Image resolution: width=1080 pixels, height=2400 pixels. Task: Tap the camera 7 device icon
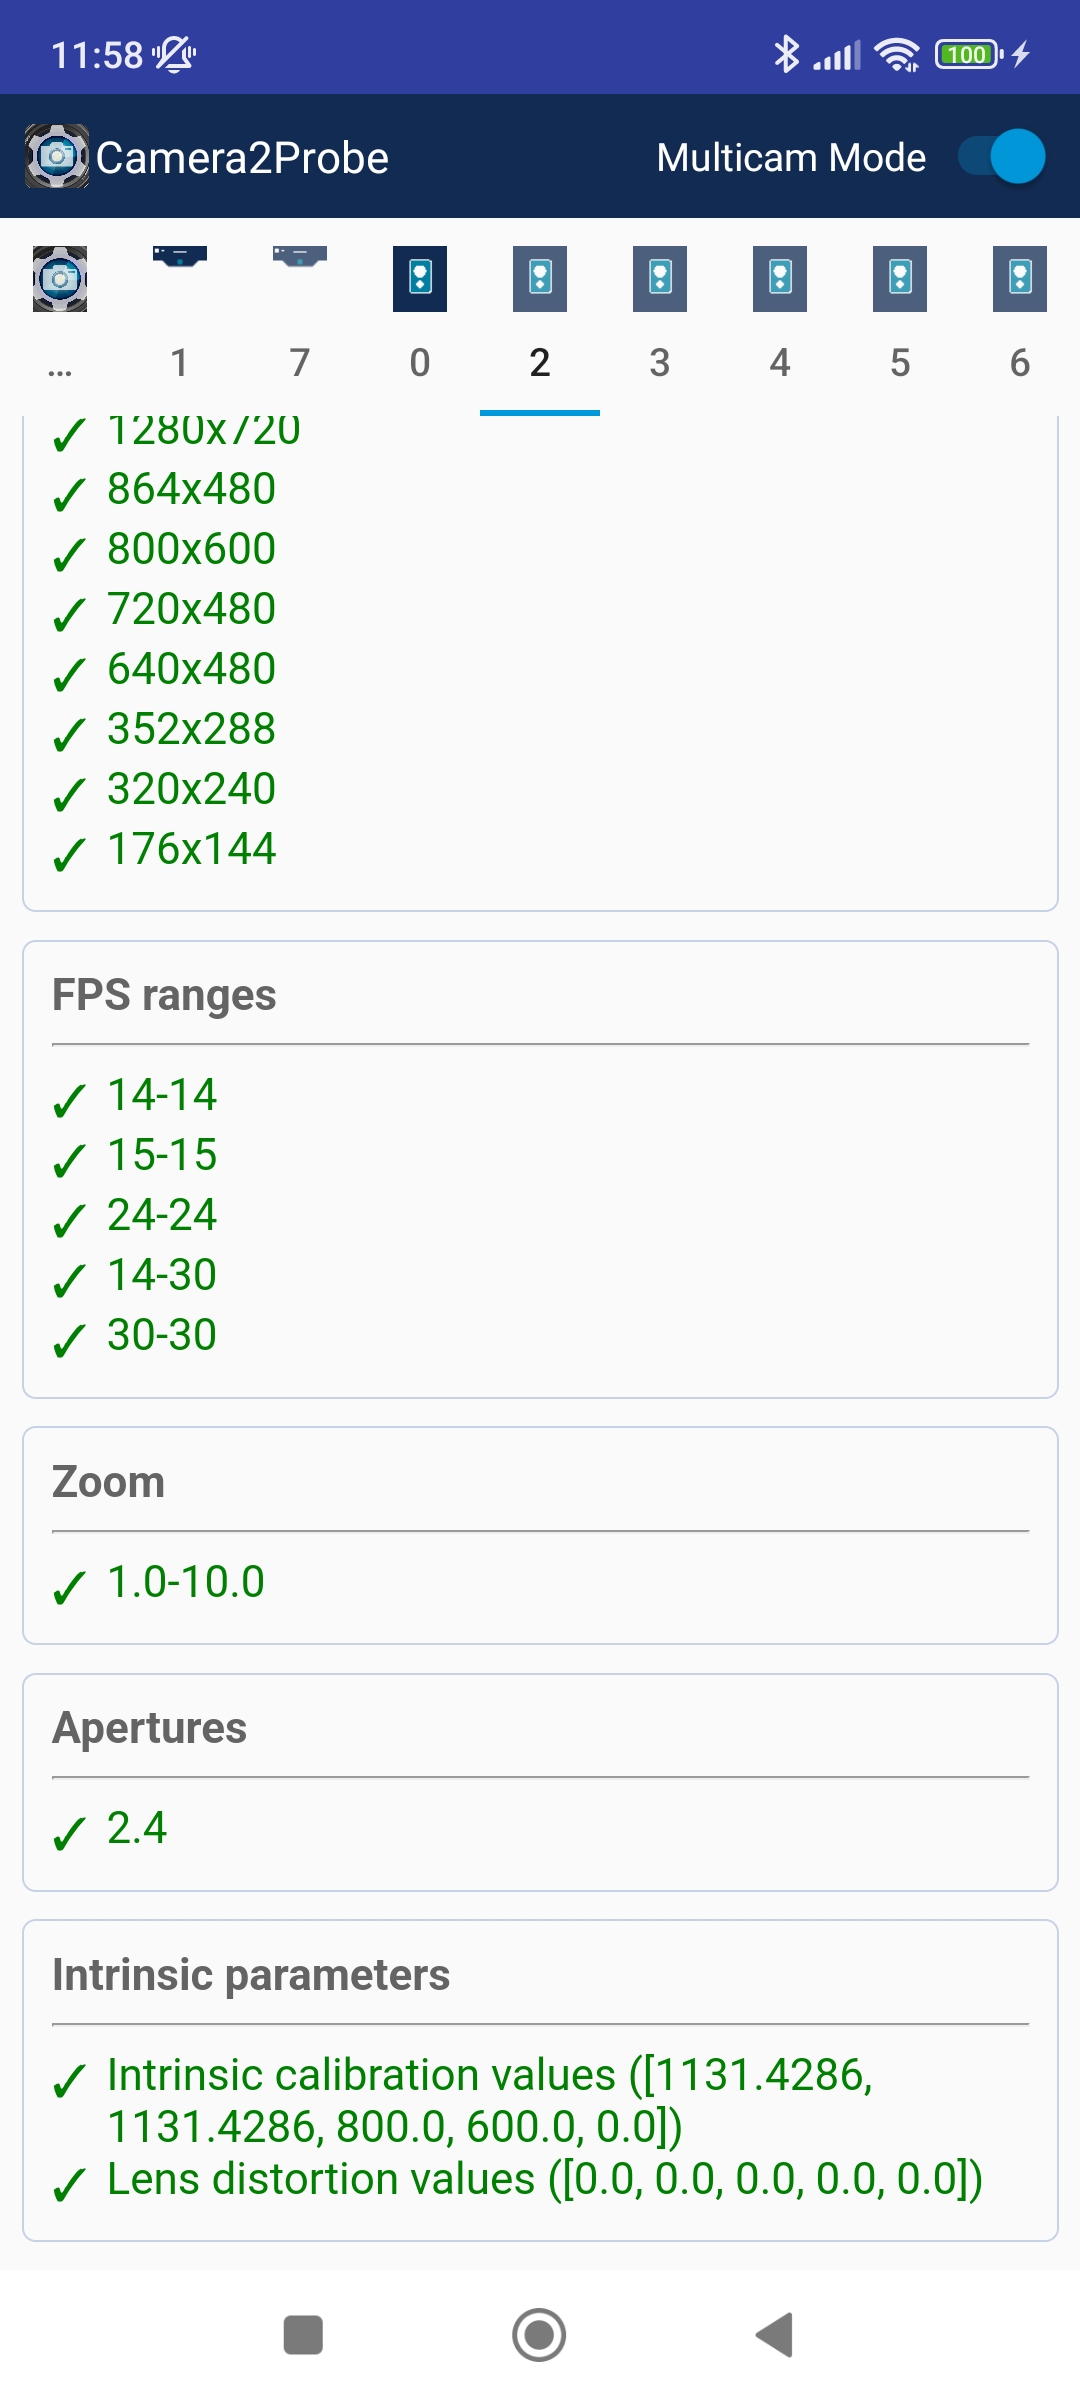(x=300, y=257)
